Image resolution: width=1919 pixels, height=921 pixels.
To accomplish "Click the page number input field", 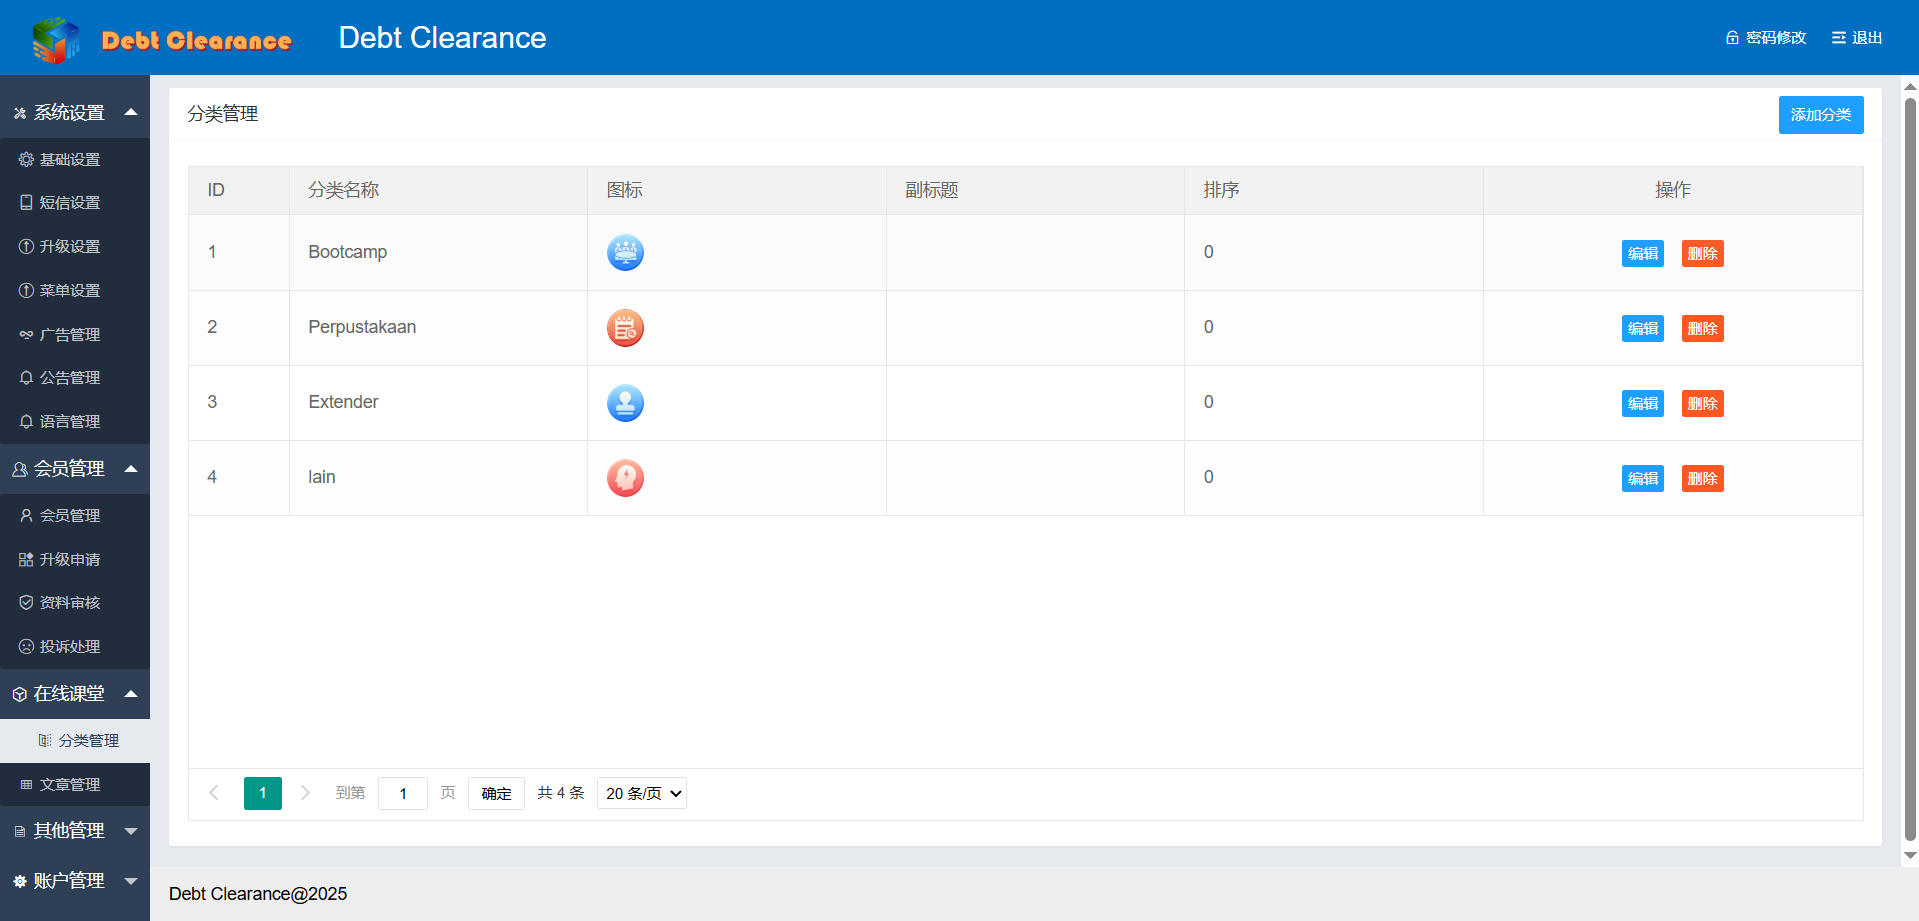I will click(403, 793).
